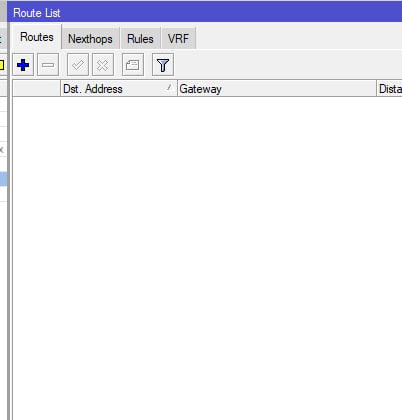Click the blank flags column header
Image resolution: width=402 pixels, height=420 pixels.
pos(36,89)
